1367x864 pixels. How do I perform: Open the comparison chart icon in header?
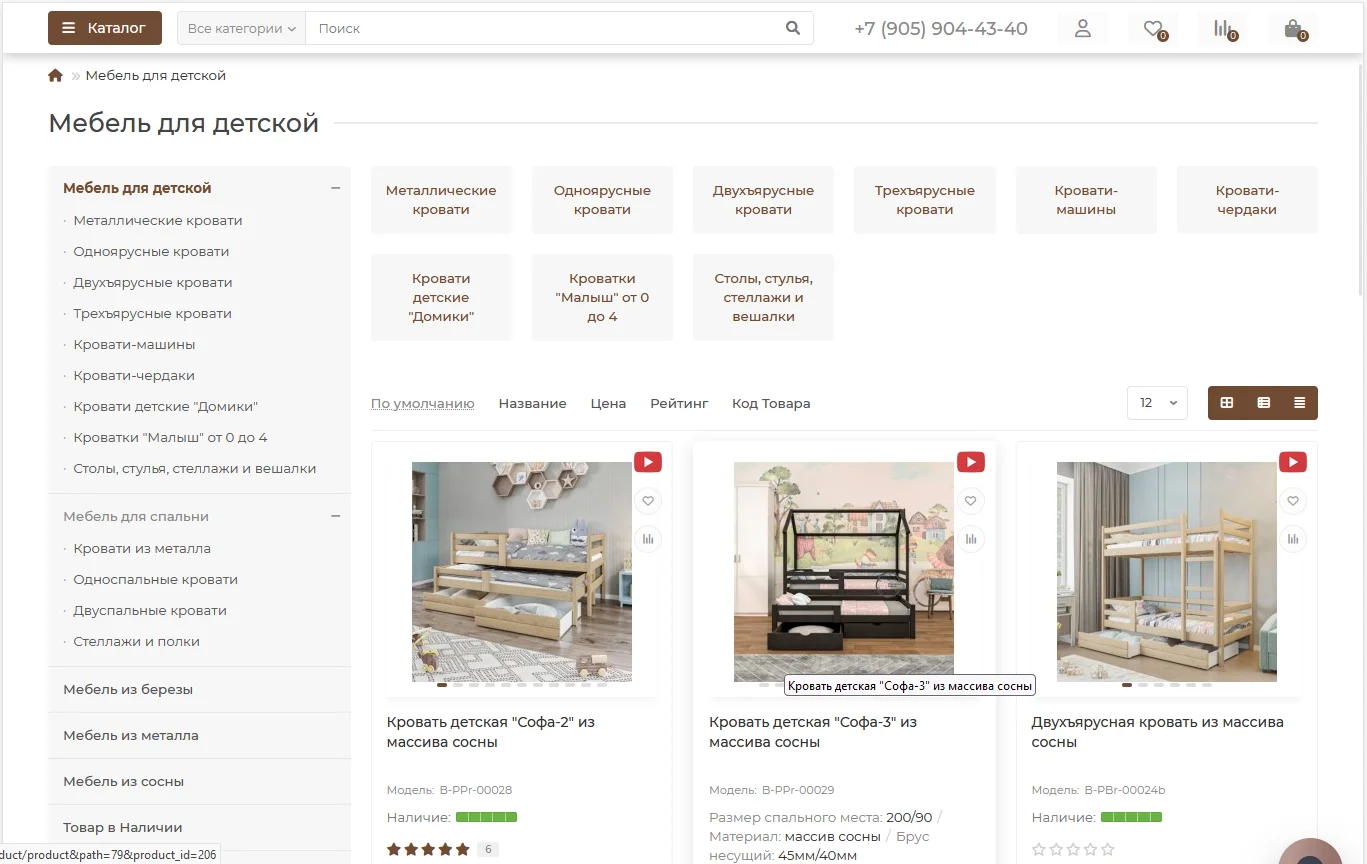point(1222,29)
